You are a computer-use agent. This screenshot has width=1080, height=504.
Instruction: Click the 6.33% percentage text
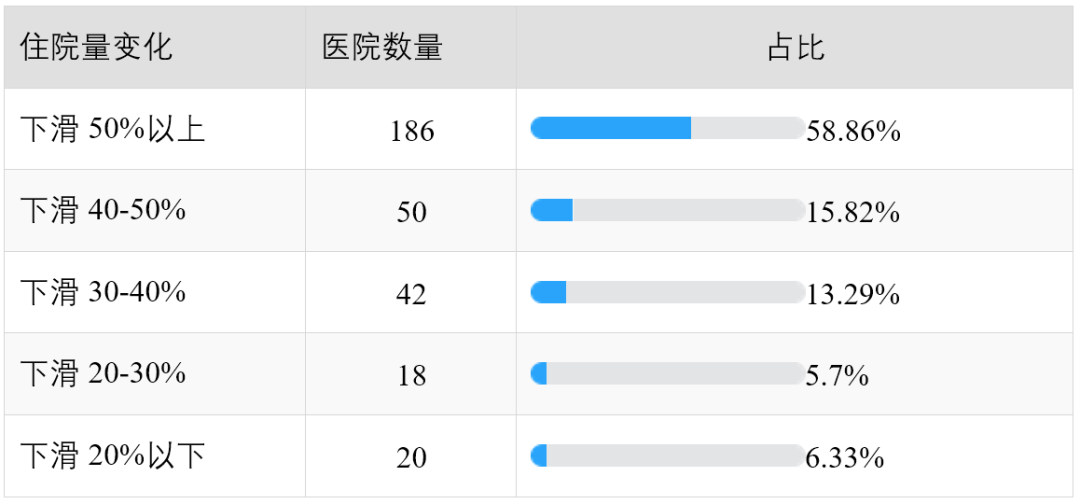(x=845, y=458)
